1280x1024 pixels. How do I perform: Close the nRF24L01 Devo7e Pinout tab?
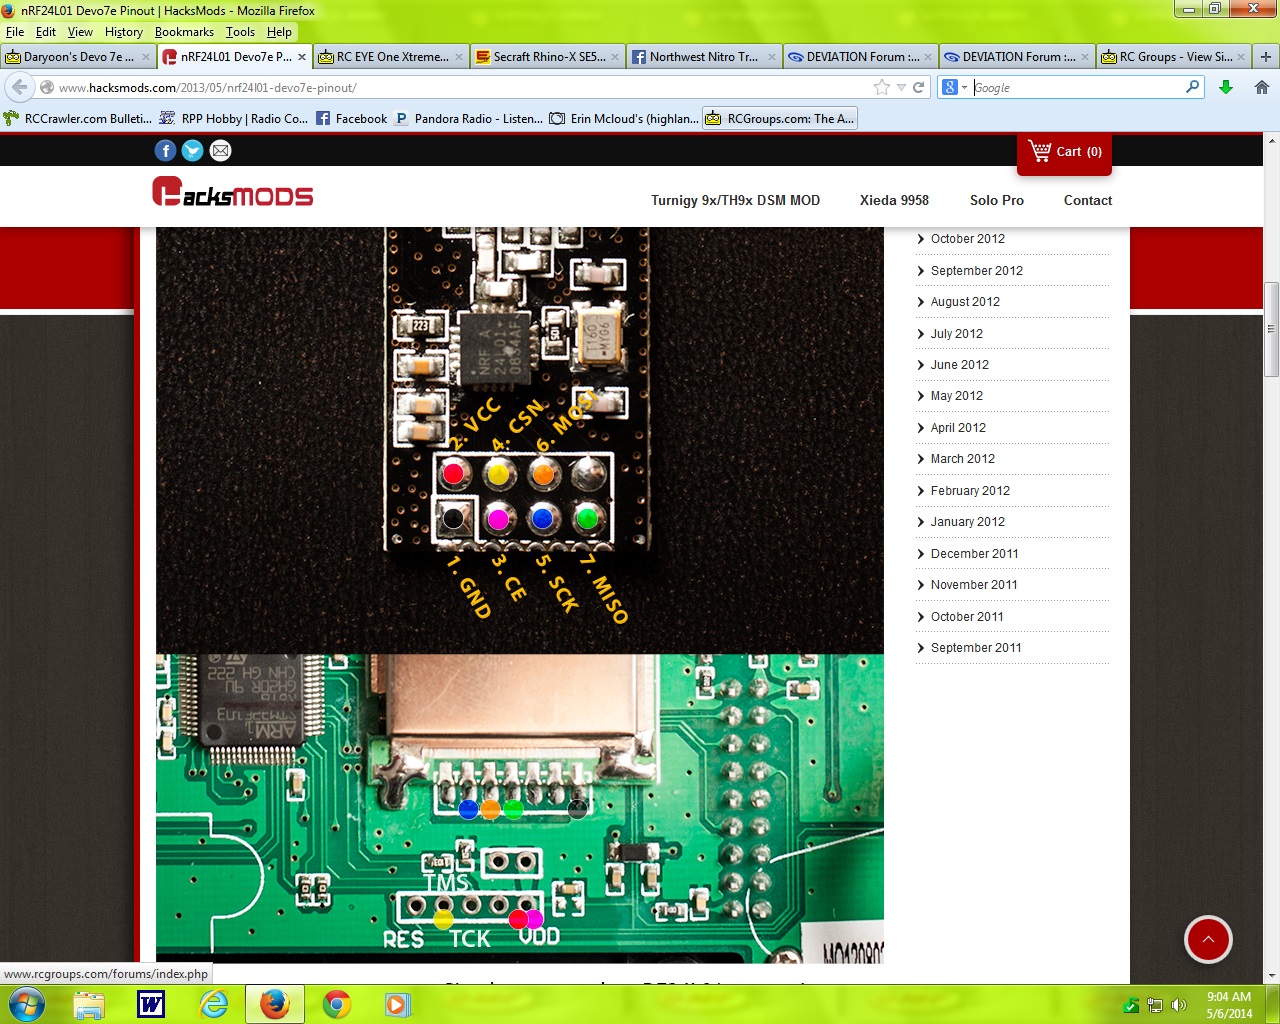point(302,57)
